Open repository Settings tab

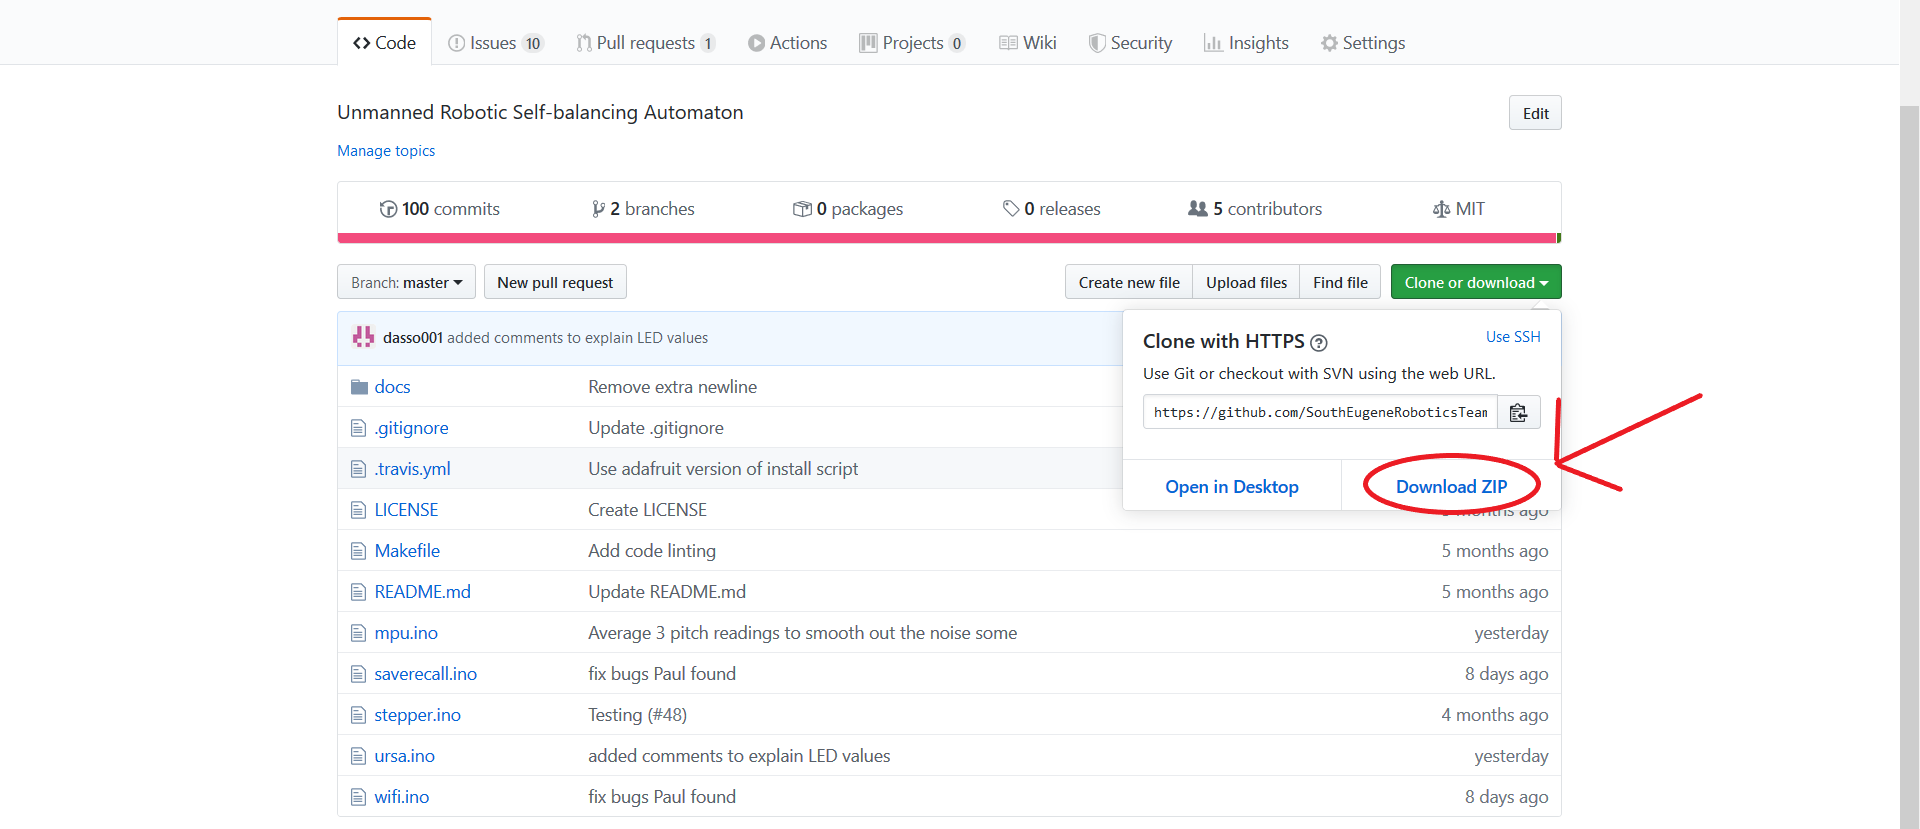click(1363, 43)
